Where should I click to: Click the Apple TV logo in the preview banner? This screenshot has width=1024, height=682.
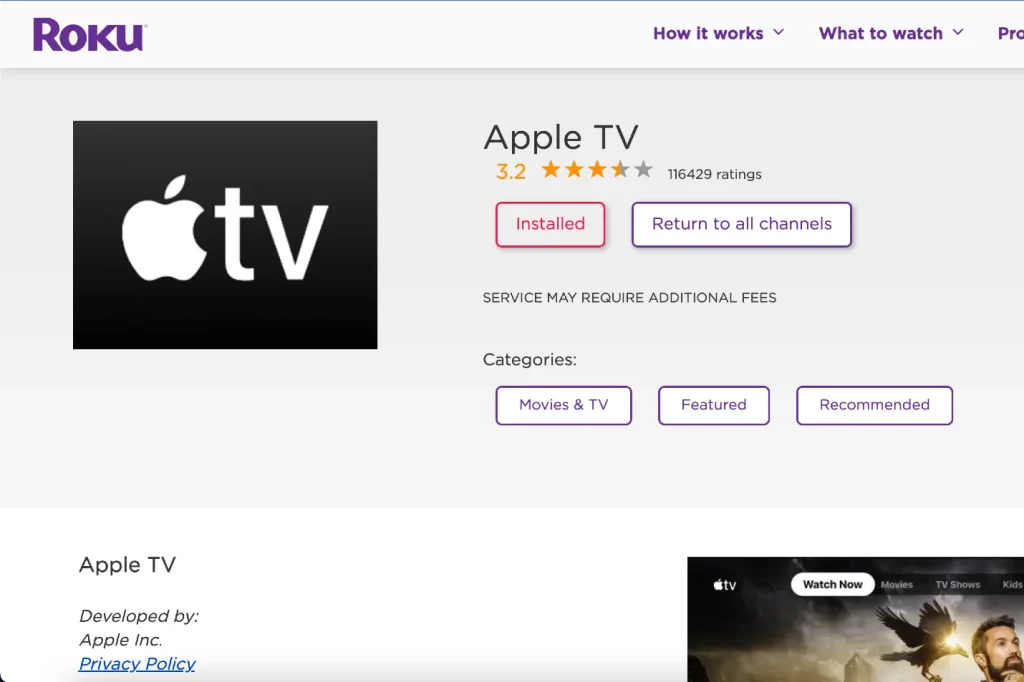coord(723,584)
